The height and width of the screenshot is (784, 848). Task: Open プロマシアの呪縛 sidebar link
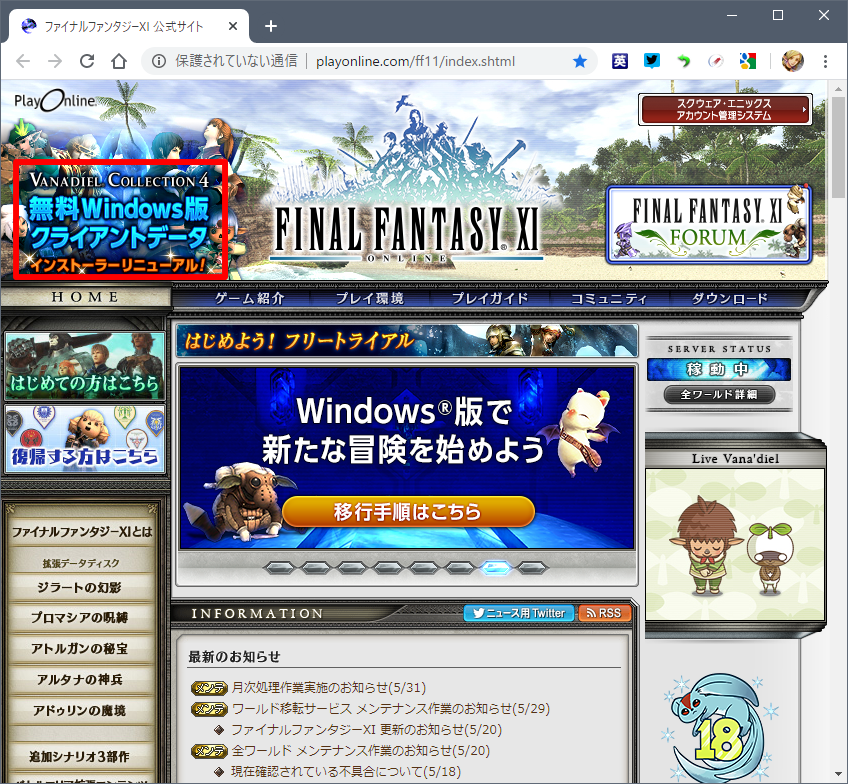(80, 617)
